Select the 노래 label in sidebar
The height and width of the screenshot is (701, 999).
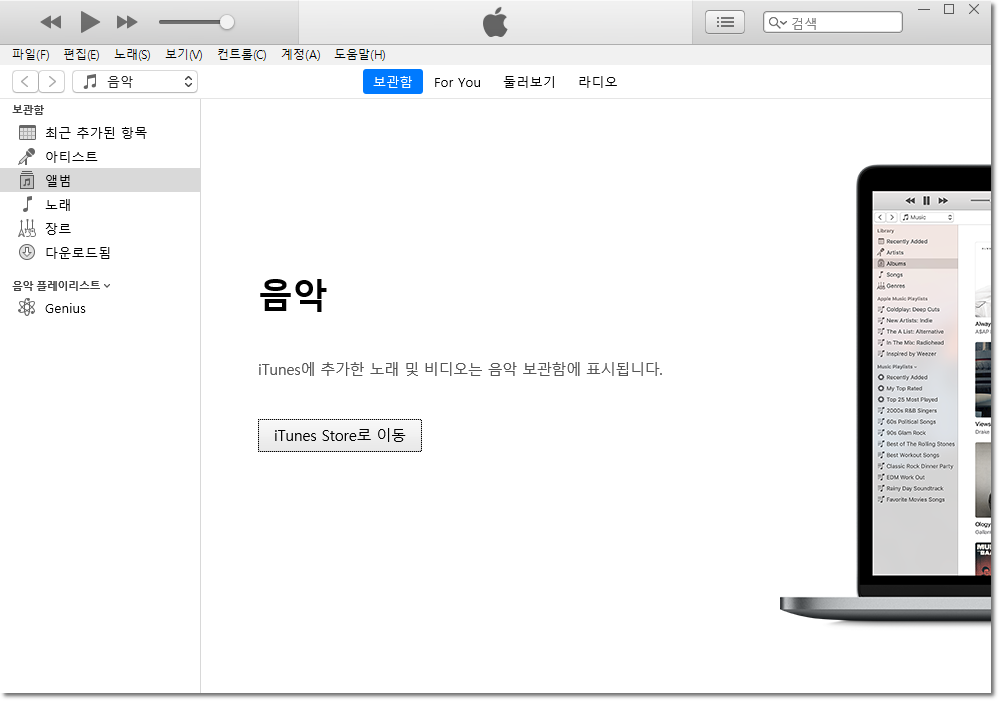click(x=58, y=205)
